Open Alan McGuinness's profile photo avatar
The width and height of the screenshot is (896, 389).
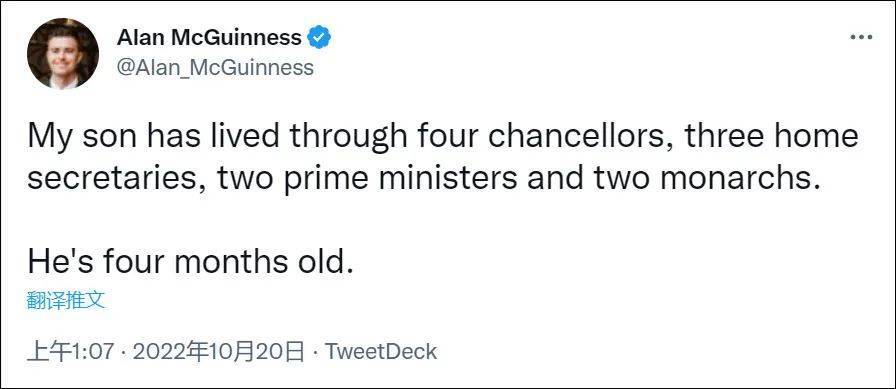(x=63, y=54)
